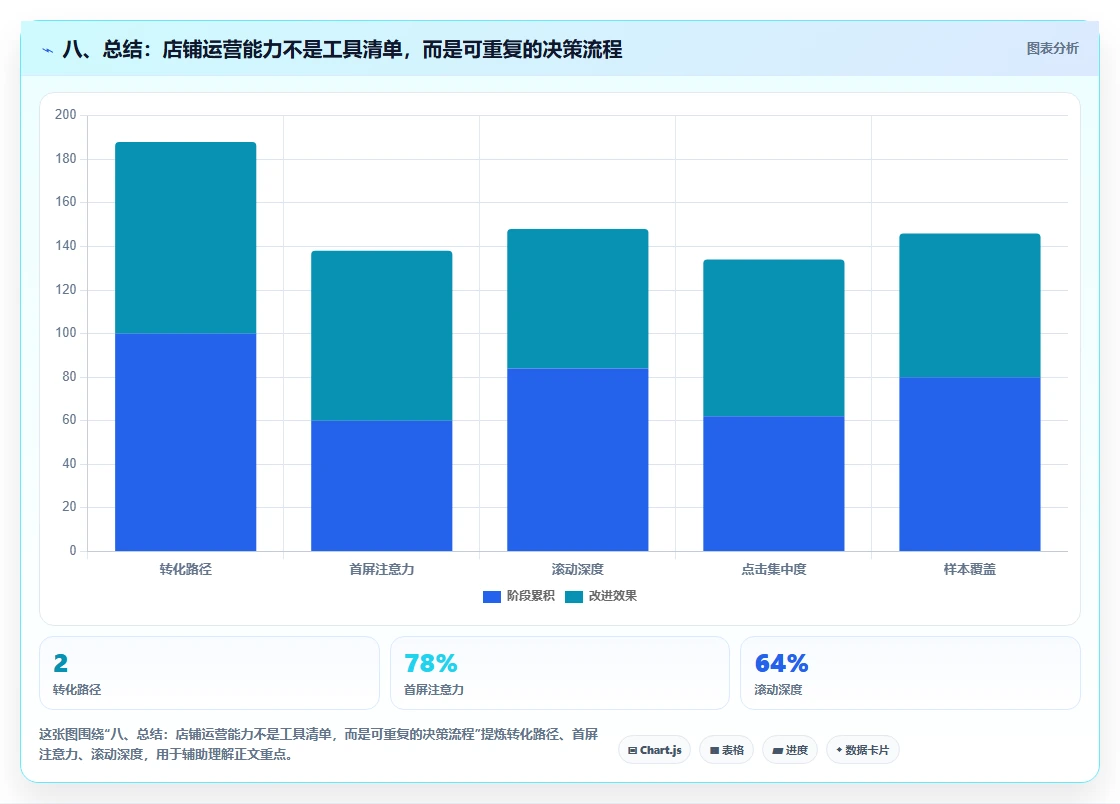This screenshot has height=804, width=1120.
Task: Click the stat card showing value 2
Action: click(209, 673)
